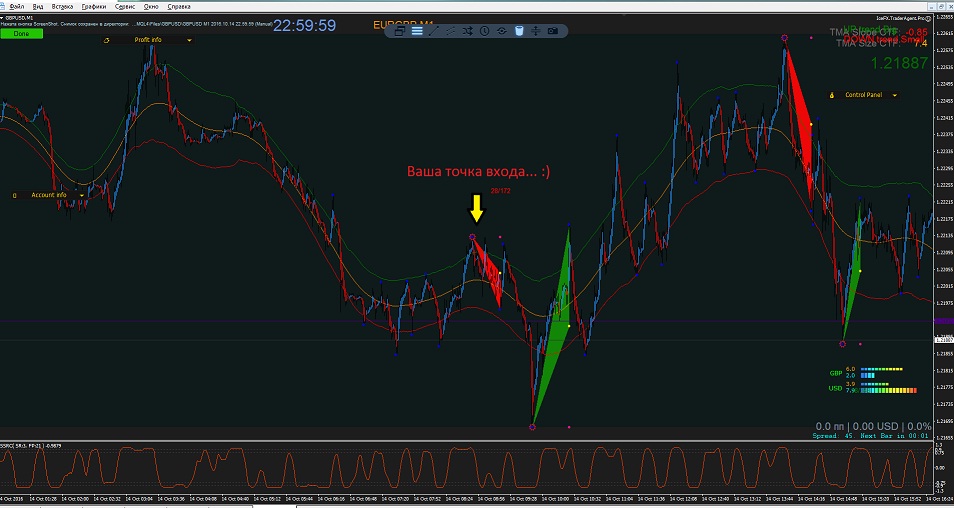Click the EURGBP M1 orange label
Image resolution: width=954 pixels, height=508 pixels.
(403, 25)
